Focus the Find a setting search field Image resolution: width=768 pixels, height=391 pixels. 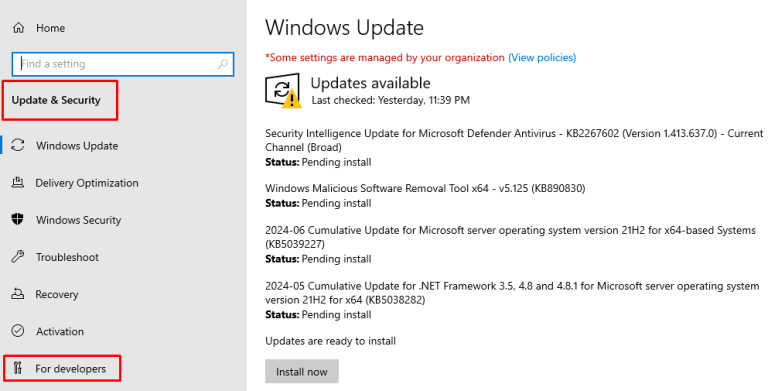pos(123,64)
